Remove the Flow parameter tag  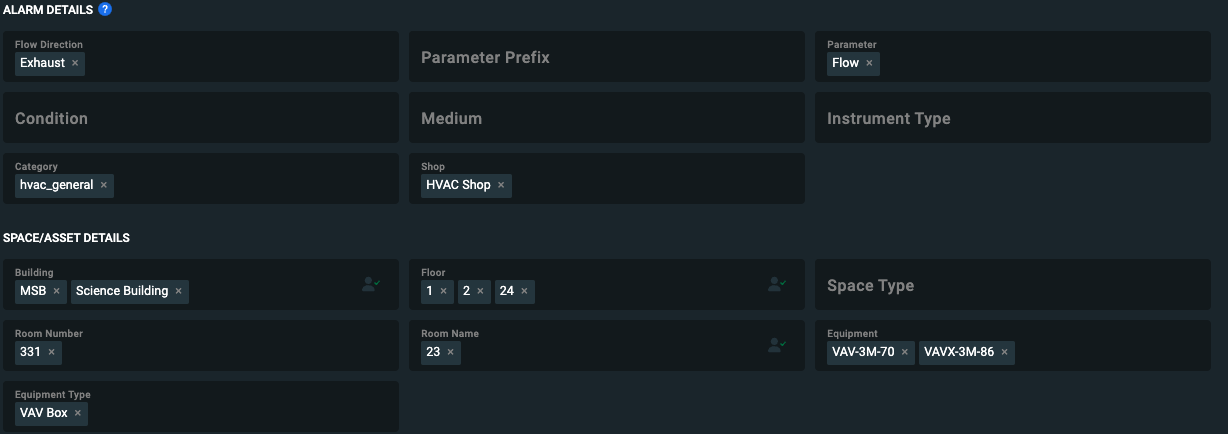(869, 63)
